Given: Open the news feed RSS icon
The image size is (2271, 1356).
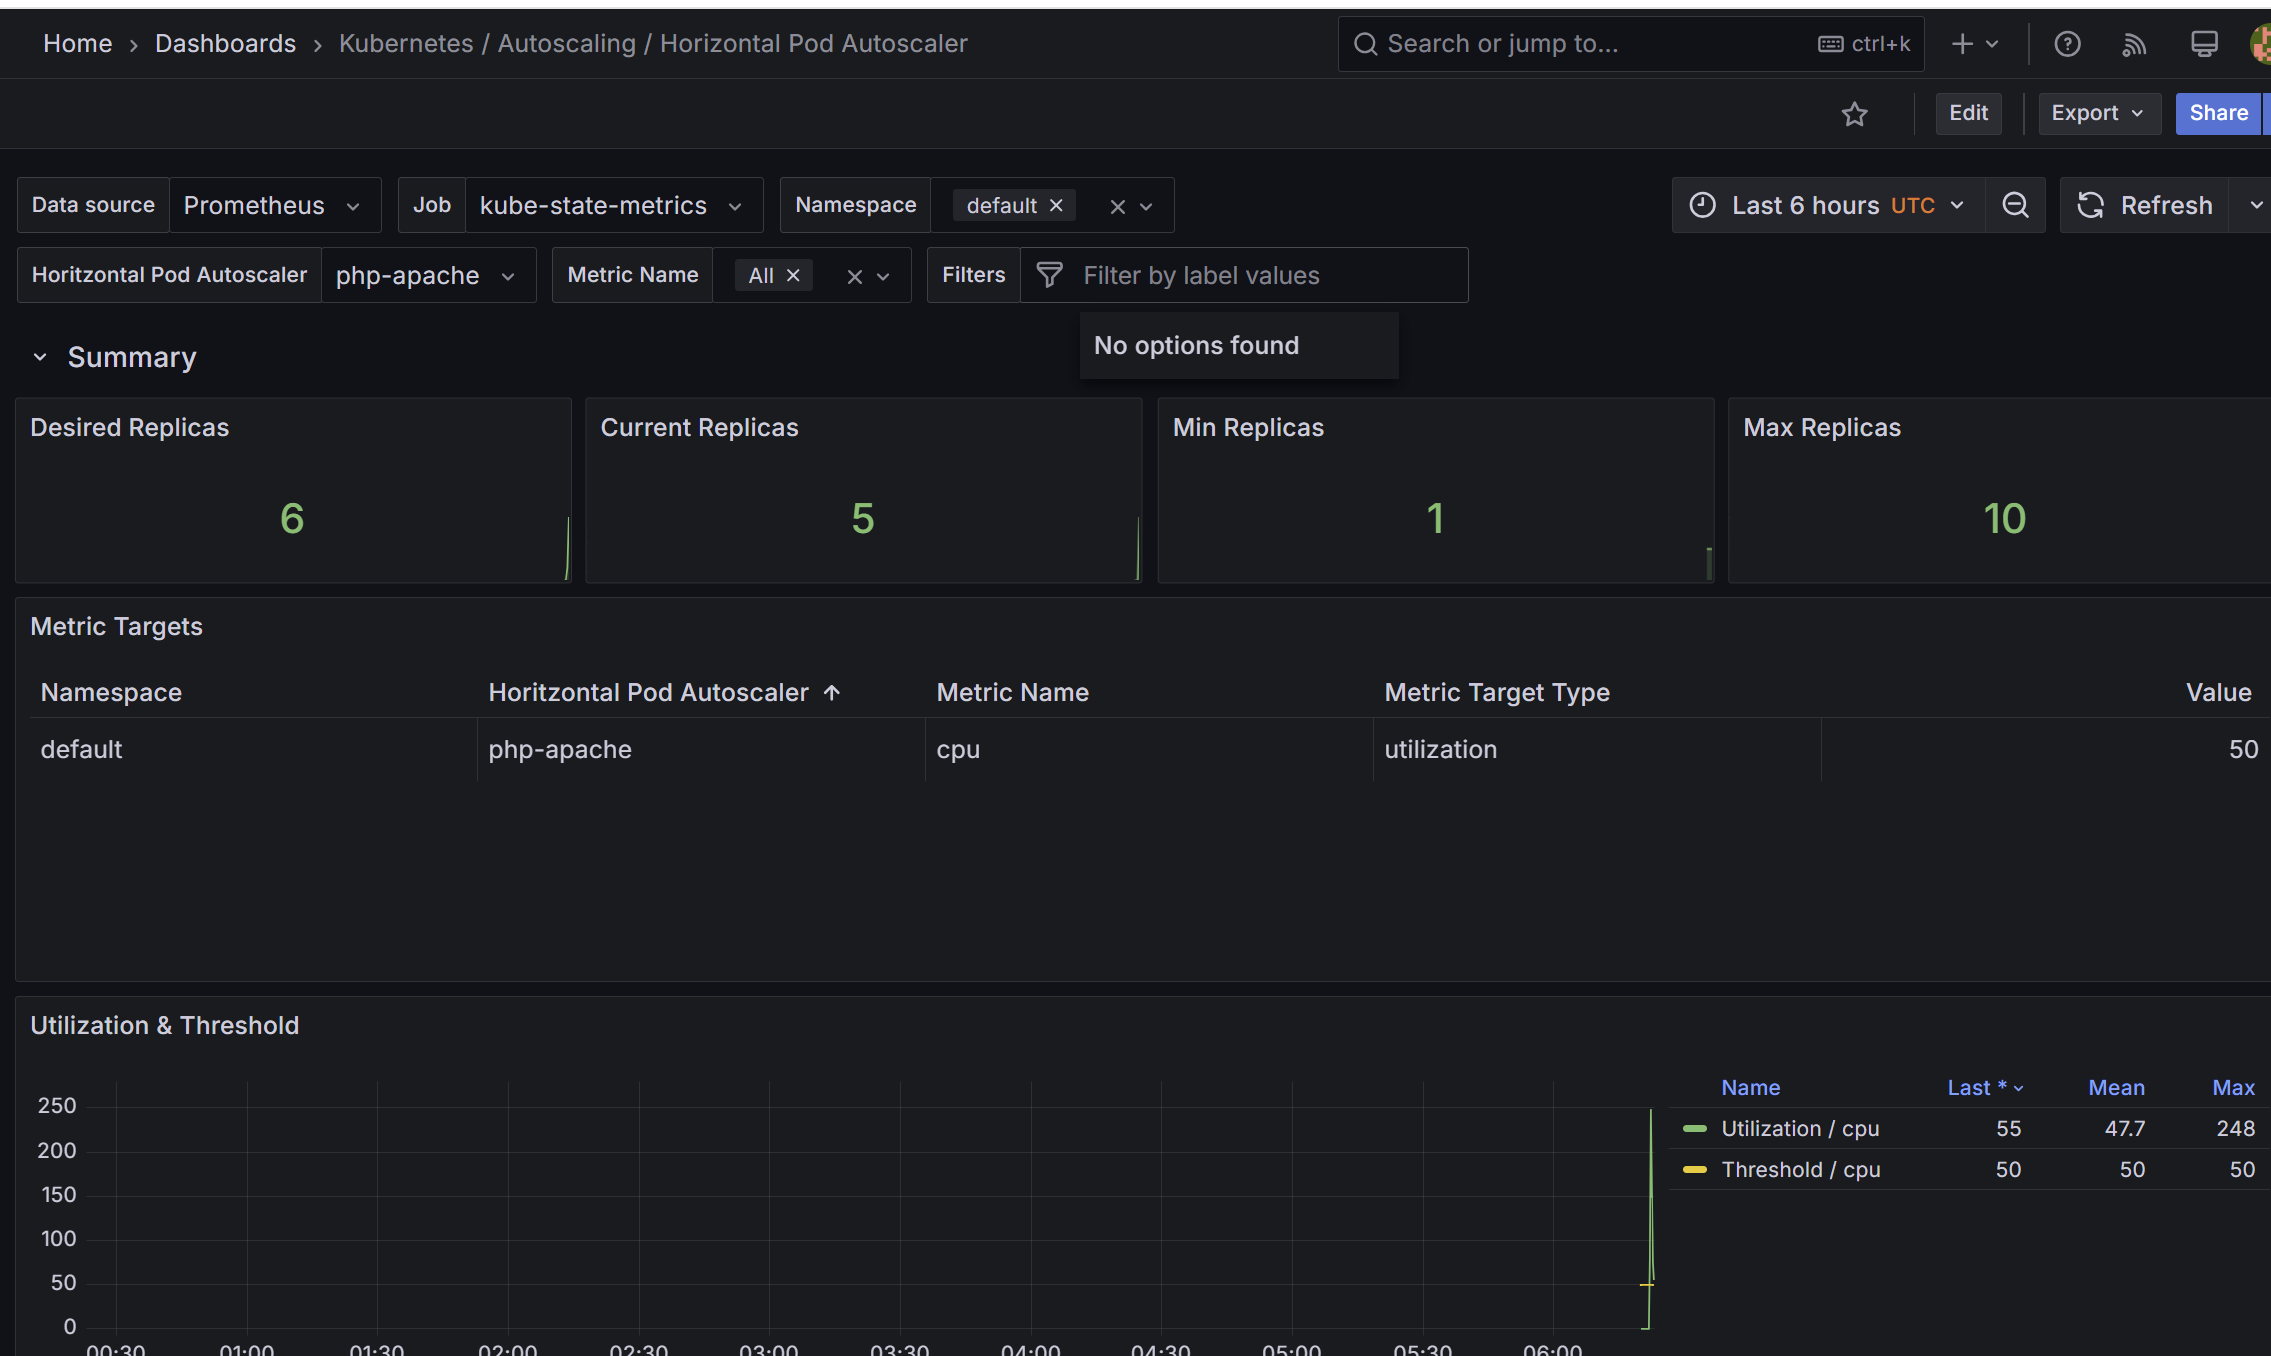Looking at the screenshot, I should click(2134, 44).
